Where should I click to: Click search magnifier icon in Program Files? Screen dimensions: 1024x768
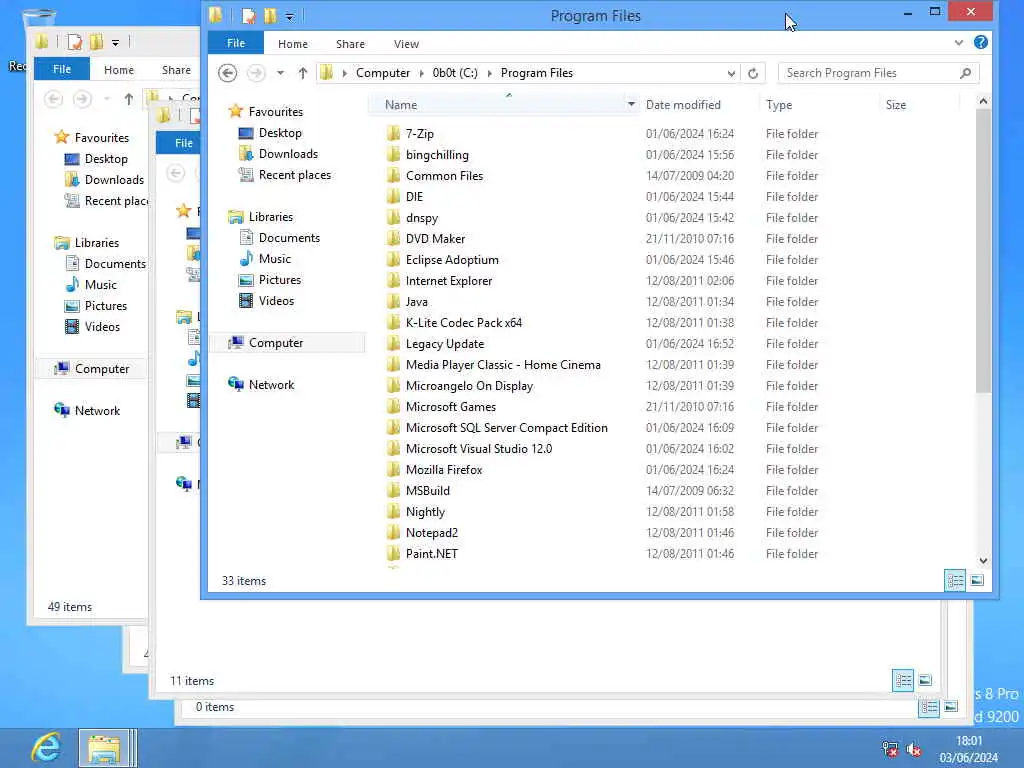[x=965, y=73]
